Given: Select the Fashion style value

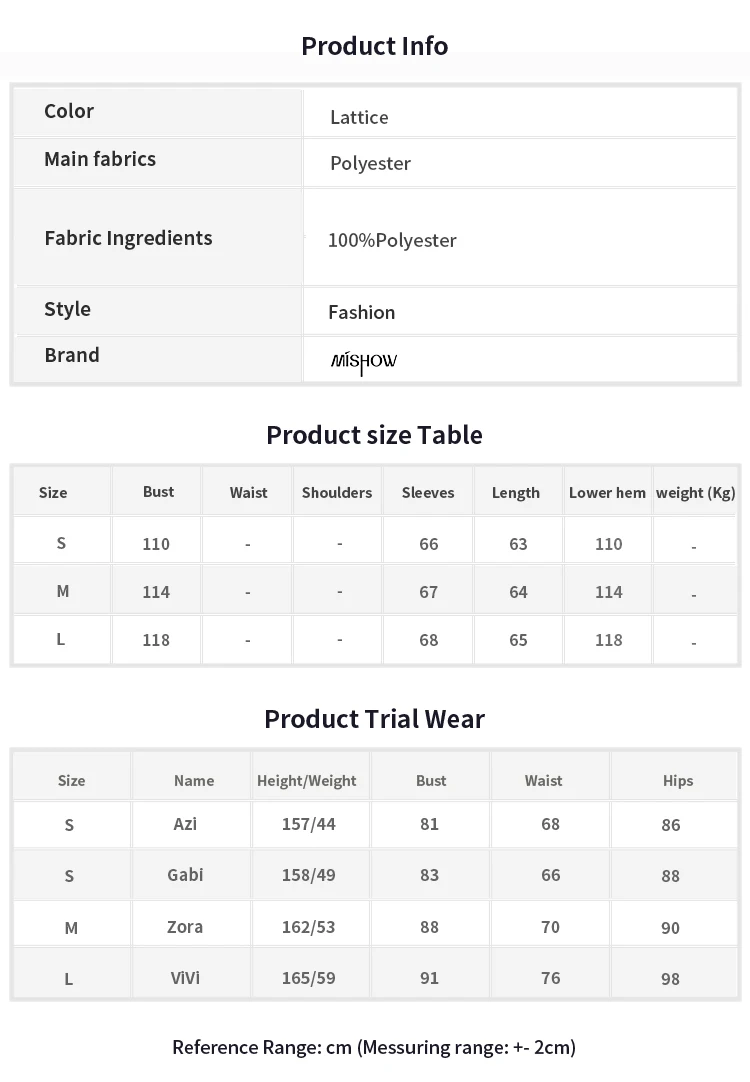Looking at the screenshot, I should (x=362, y=313).
